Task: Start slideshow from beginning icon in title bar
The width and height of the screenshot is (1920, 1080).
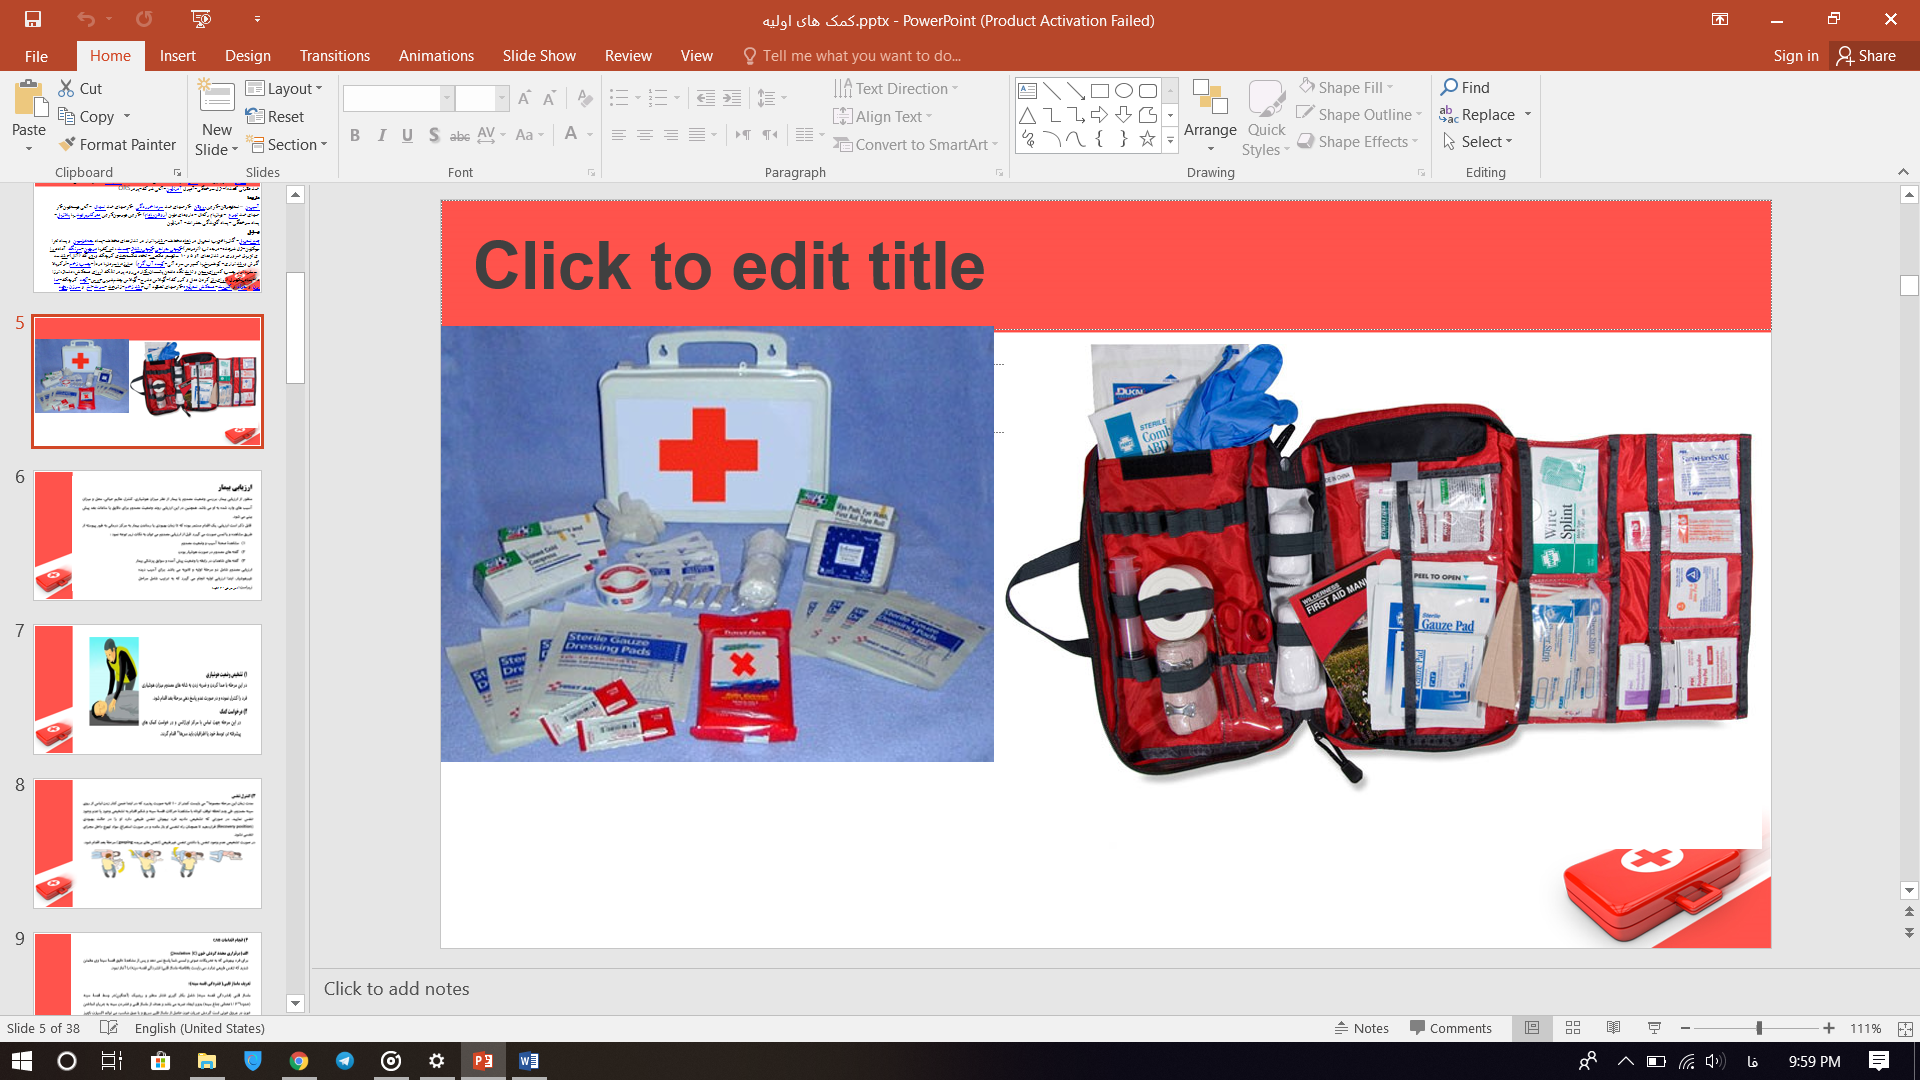Action: [x=201, y=19]
